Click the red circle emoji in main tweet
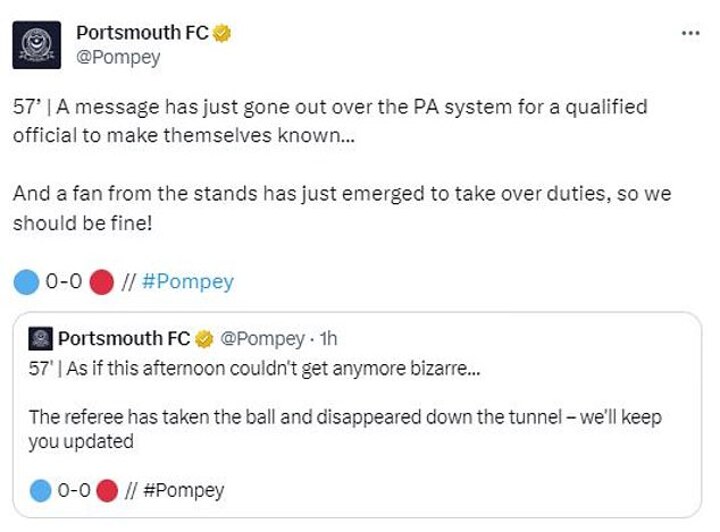Image resolution: width=720 pixels, height=532 pixels. [101, 282]
